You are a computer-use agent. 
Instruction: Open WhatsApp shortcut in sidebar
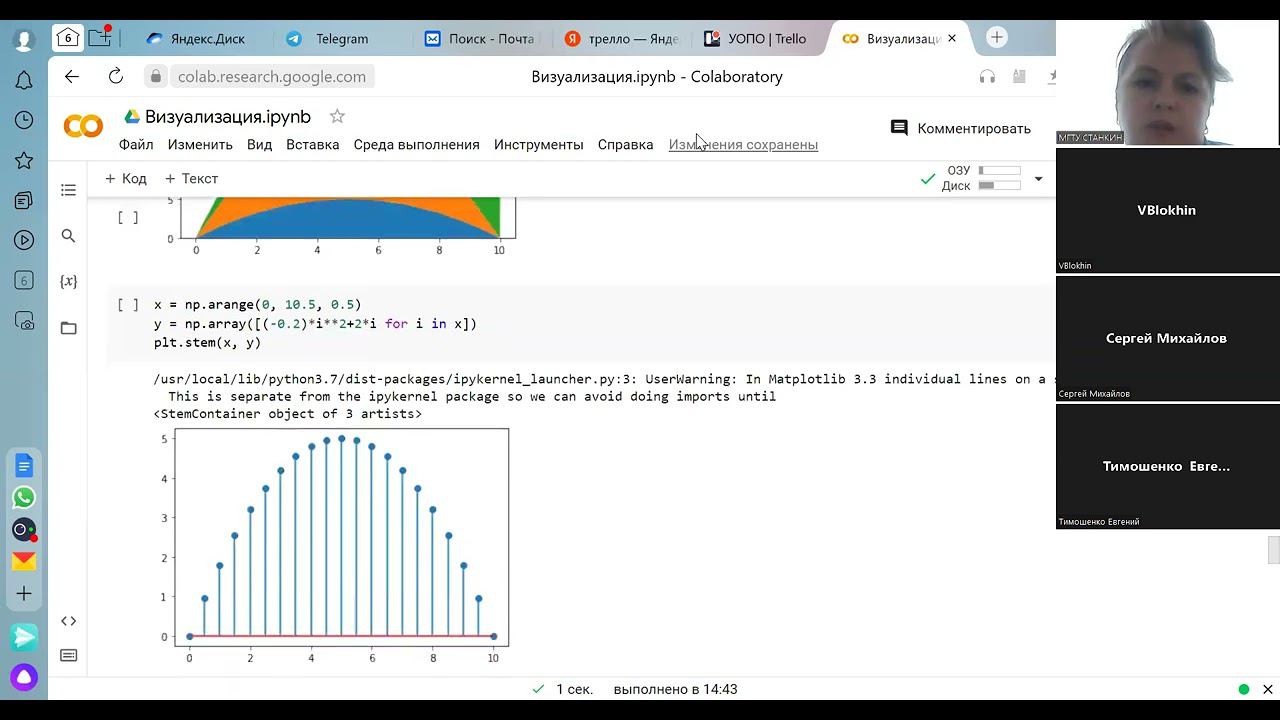pos(24,497)
